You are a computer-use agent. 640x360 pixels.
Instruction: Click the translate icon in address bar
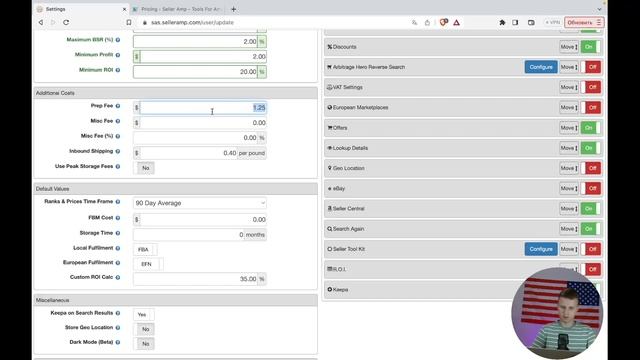[x=414, y=22]
